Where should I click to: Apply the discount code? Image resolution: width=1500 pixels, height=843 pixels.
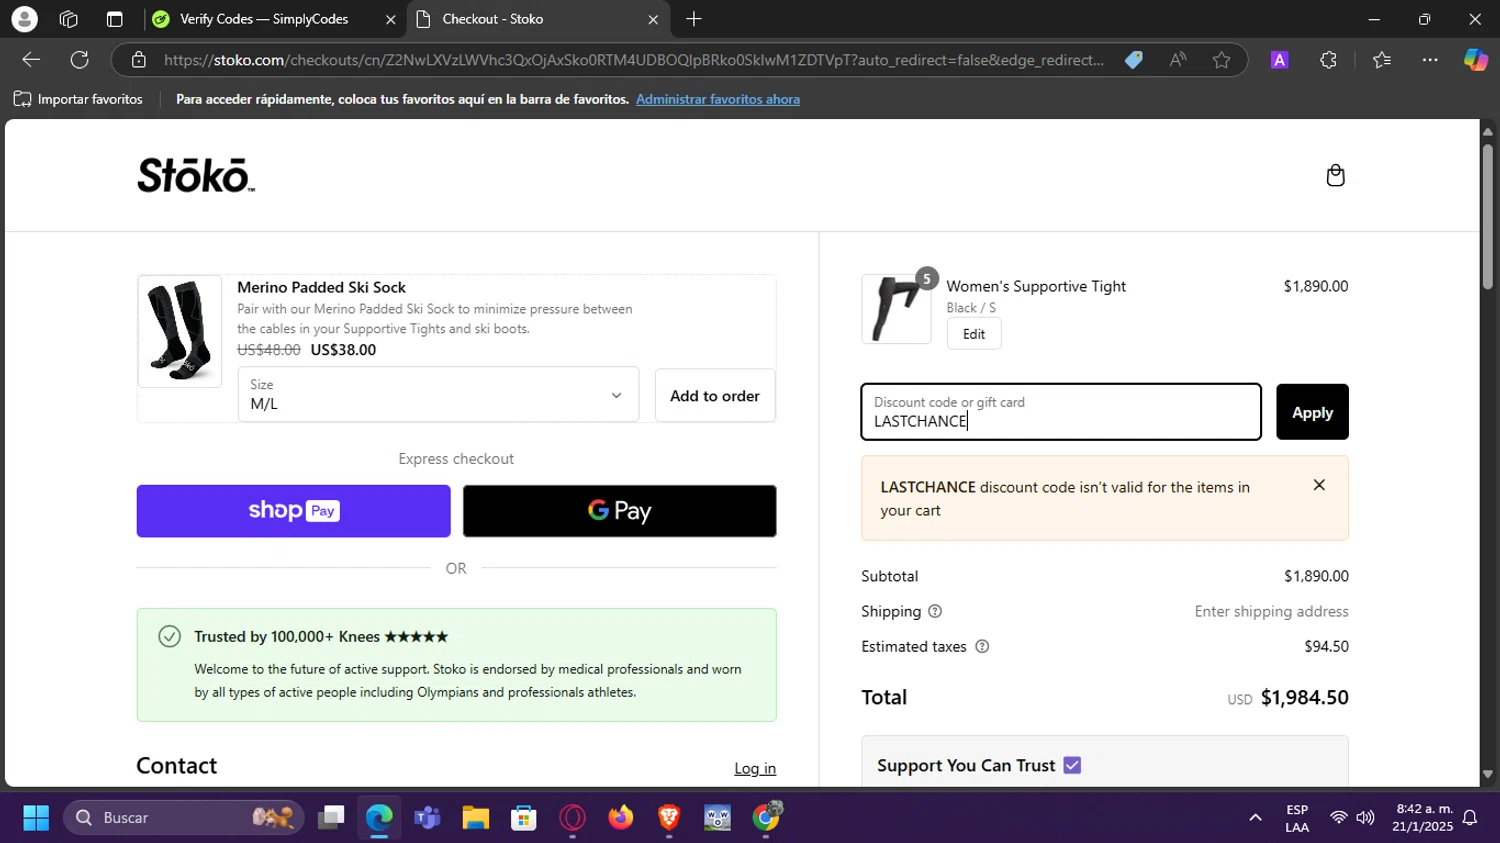[x=1312, y=412]
